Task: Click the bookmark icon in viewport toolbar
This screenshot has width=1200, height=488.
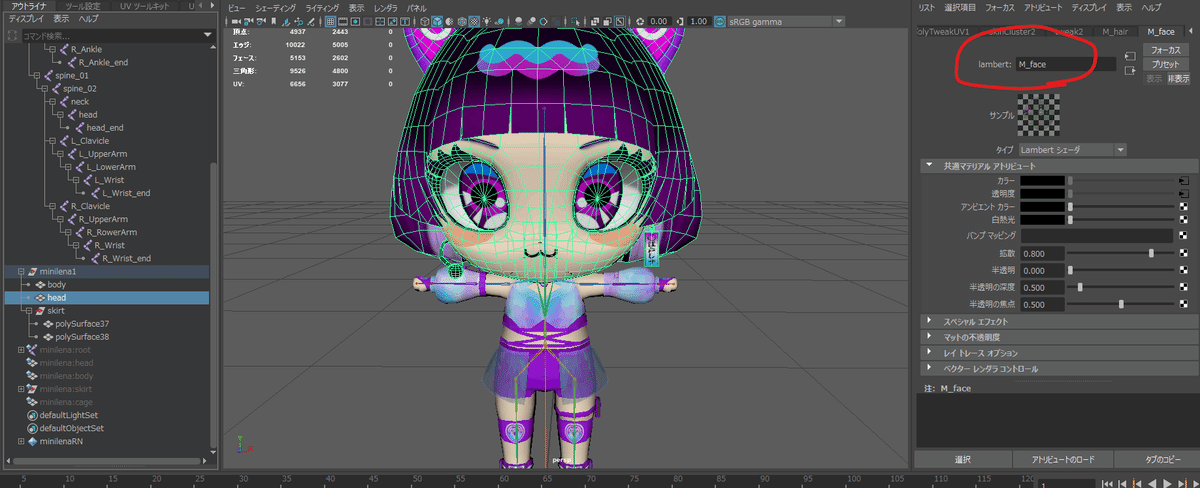Action: (x=274, y=21)
